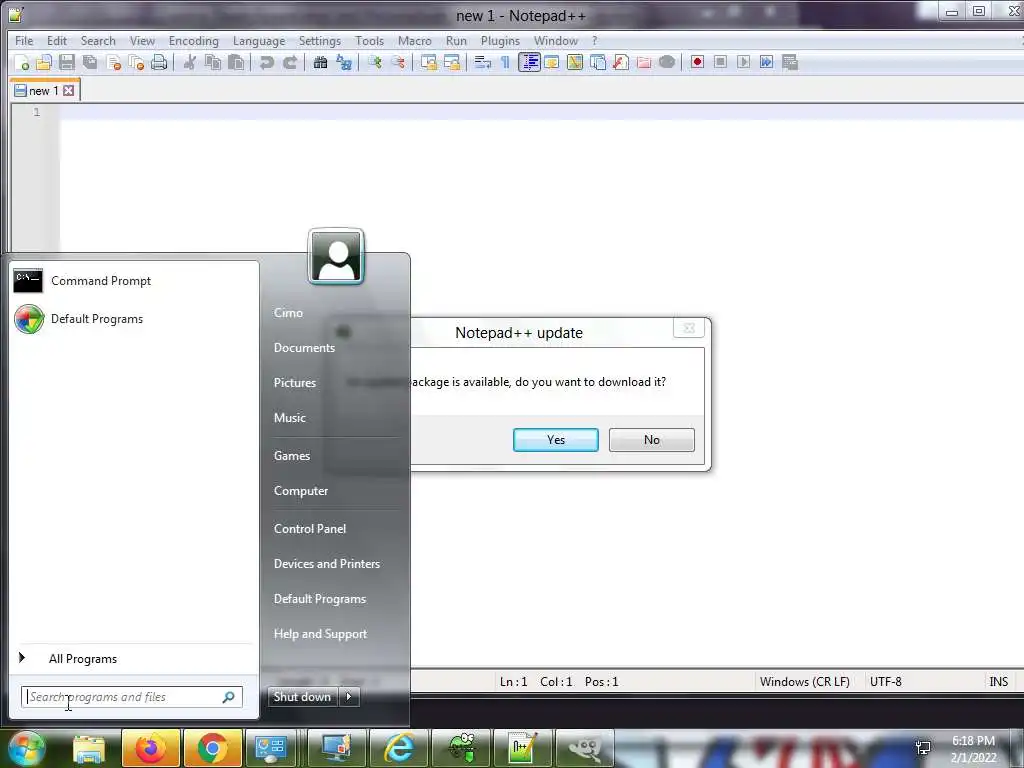The height and width of the screenshot is (768, 1024).
Task: Open Control Panel from Start menu
Action: point(310,529)
